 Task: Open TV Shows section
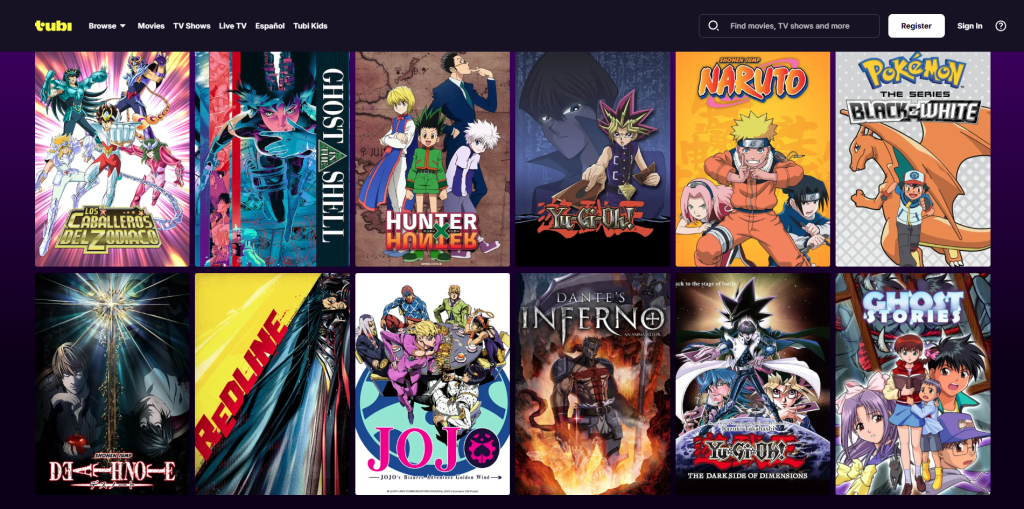click(x=191, y=26)
